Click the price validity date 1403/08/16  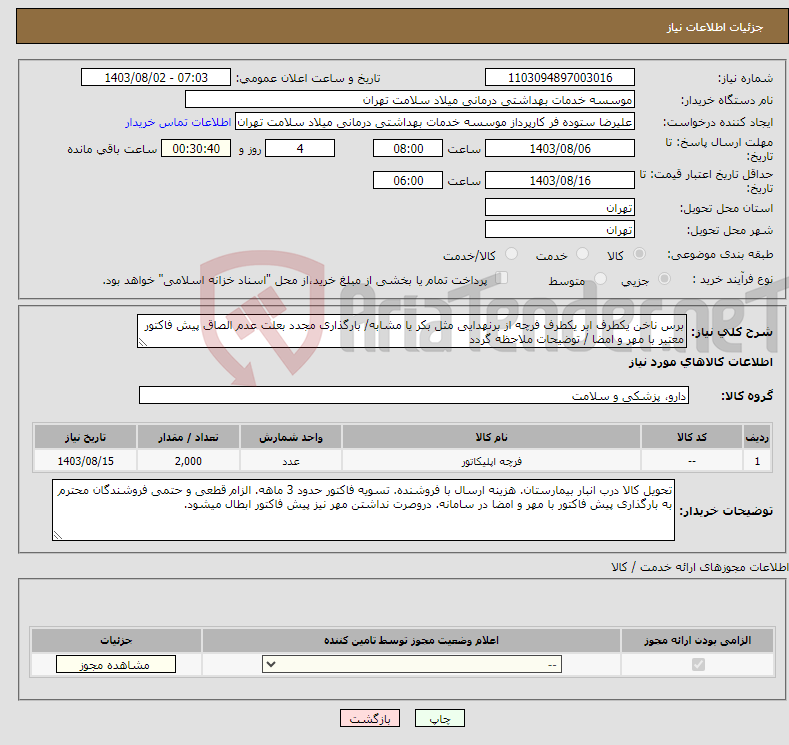(x=560, y=180)
